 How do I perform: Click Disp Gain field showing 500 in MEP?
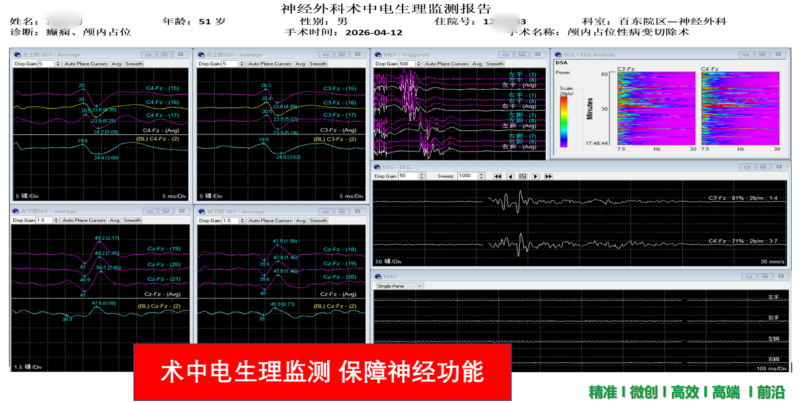[x=408, y=64]
